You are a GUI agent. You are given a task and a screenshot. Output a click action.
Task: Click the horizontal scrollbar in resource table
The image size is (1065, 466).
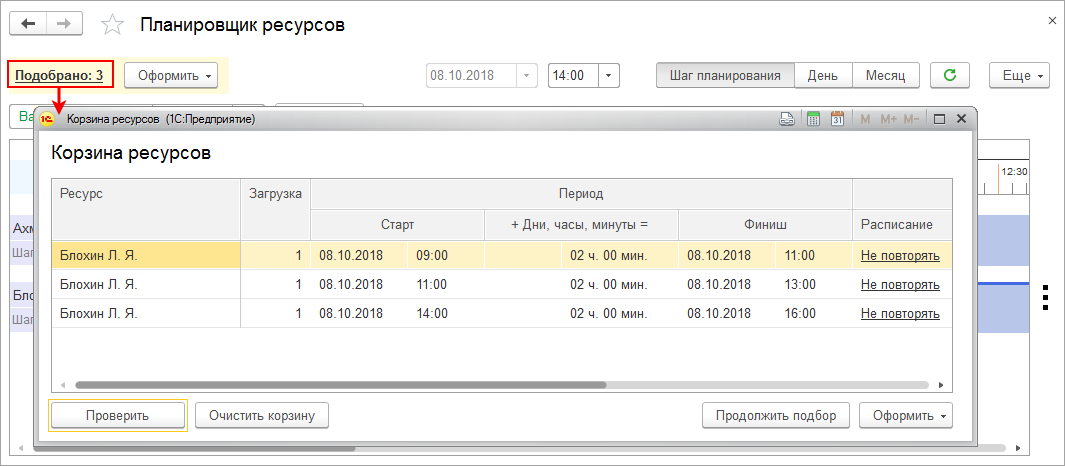(340, 384)
